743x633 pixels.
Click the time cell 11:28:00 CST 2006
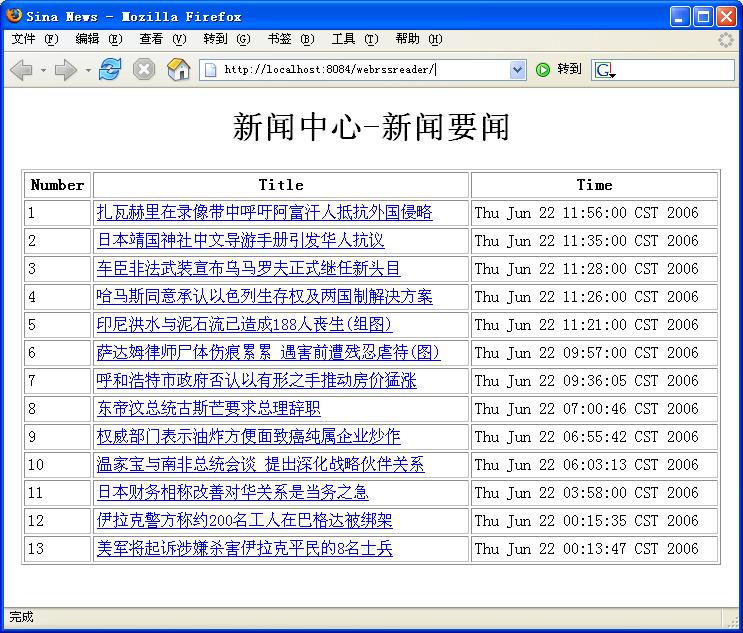pyautogui.click(x=594, y=269)
